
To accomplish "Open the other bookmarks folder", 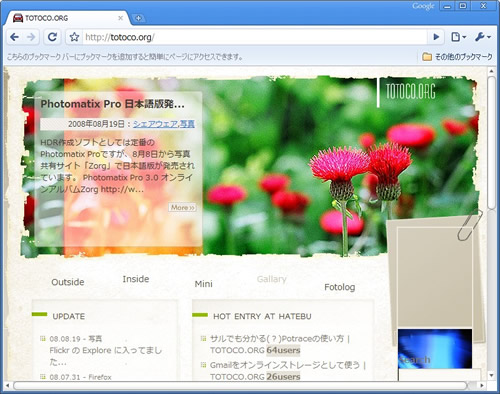I will (x=457, y=57).
